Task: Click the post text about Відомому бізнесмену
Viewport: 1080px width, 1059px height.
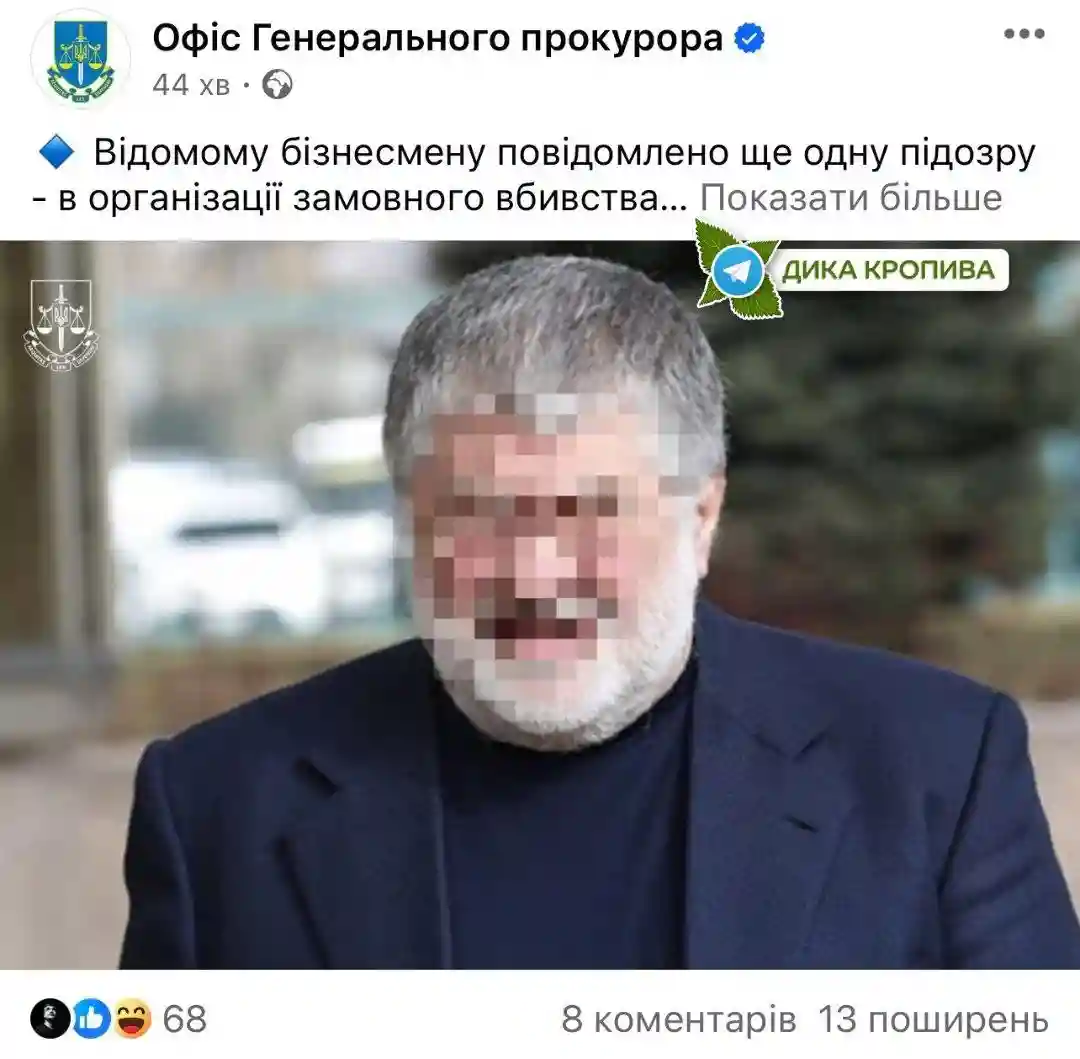Action: click(x=534, y=175)
